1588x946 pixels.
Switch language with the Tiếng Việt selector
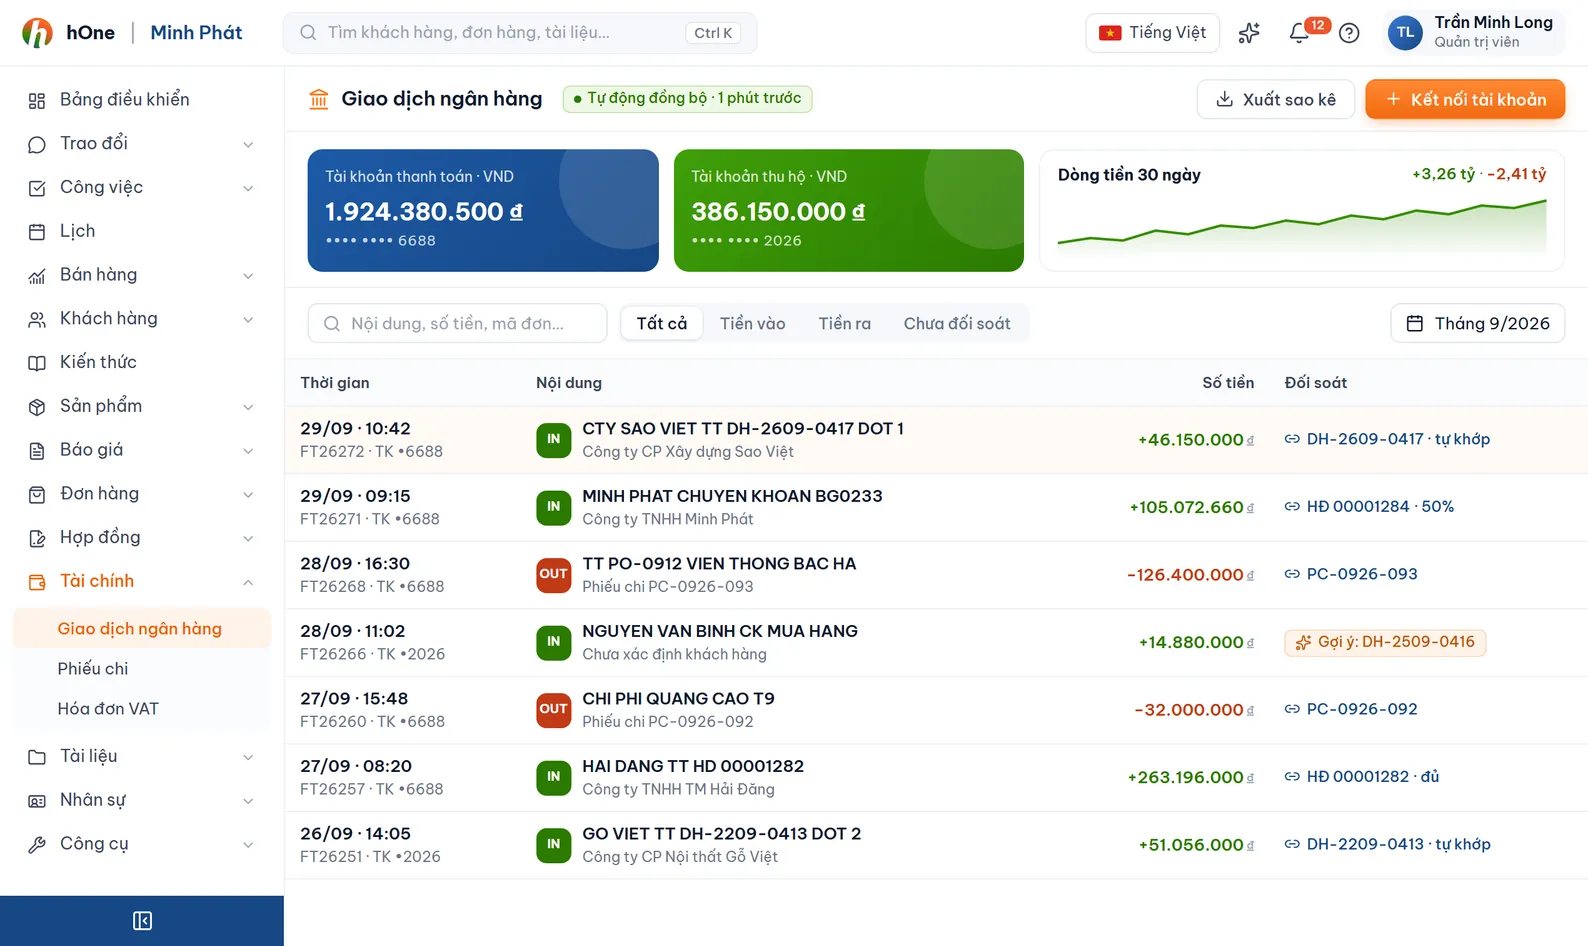point(1153,33)
